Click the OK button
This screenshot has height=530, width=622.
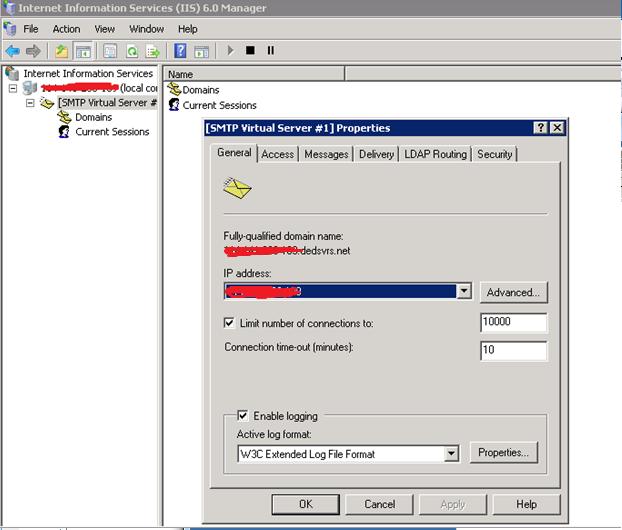305,505
